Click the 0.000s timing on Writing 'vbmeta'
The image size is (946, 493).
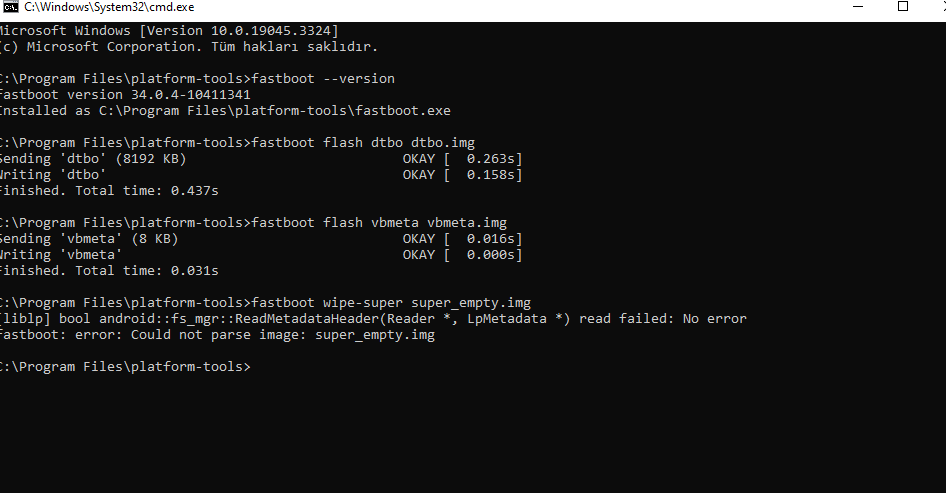tap(490, 255)
